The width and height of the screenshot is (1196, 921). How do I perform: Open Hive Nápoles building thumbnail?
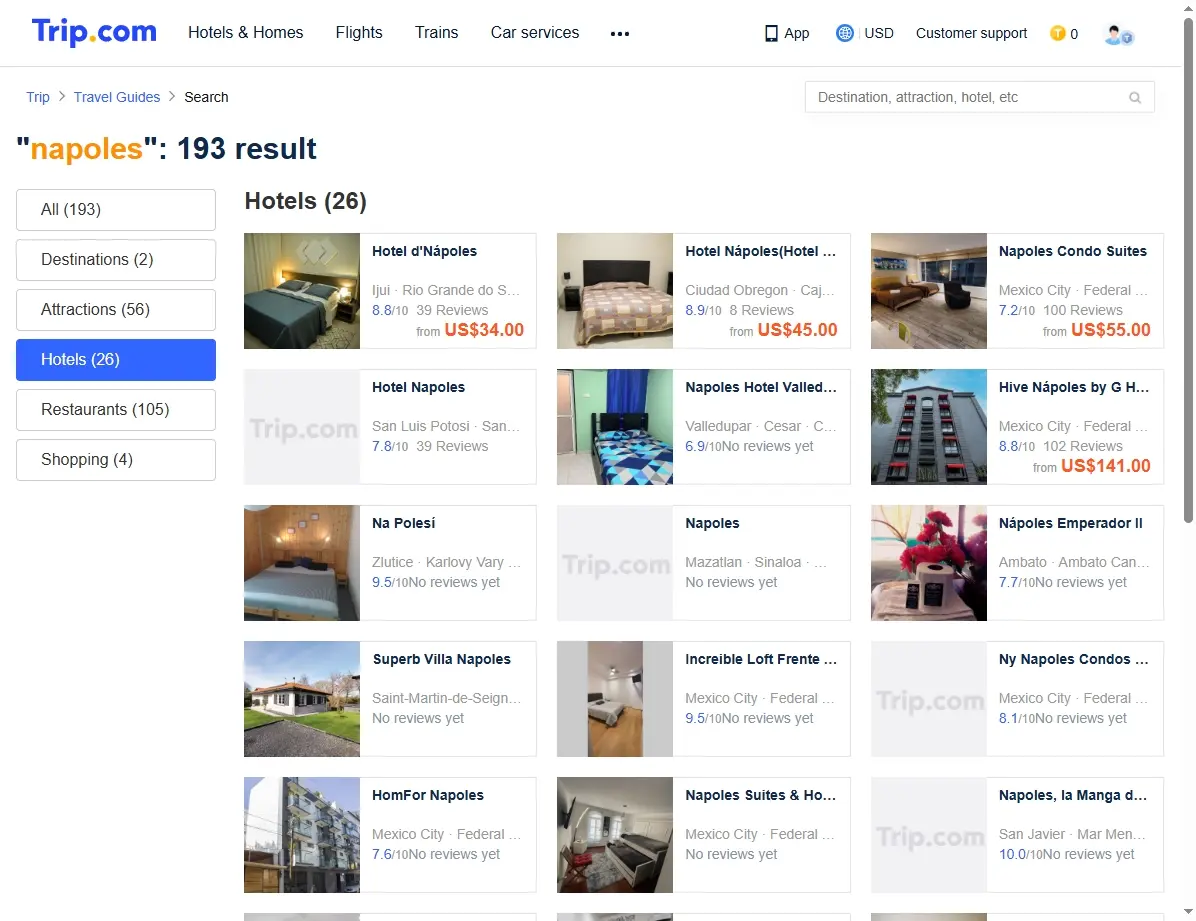[929, 427]
